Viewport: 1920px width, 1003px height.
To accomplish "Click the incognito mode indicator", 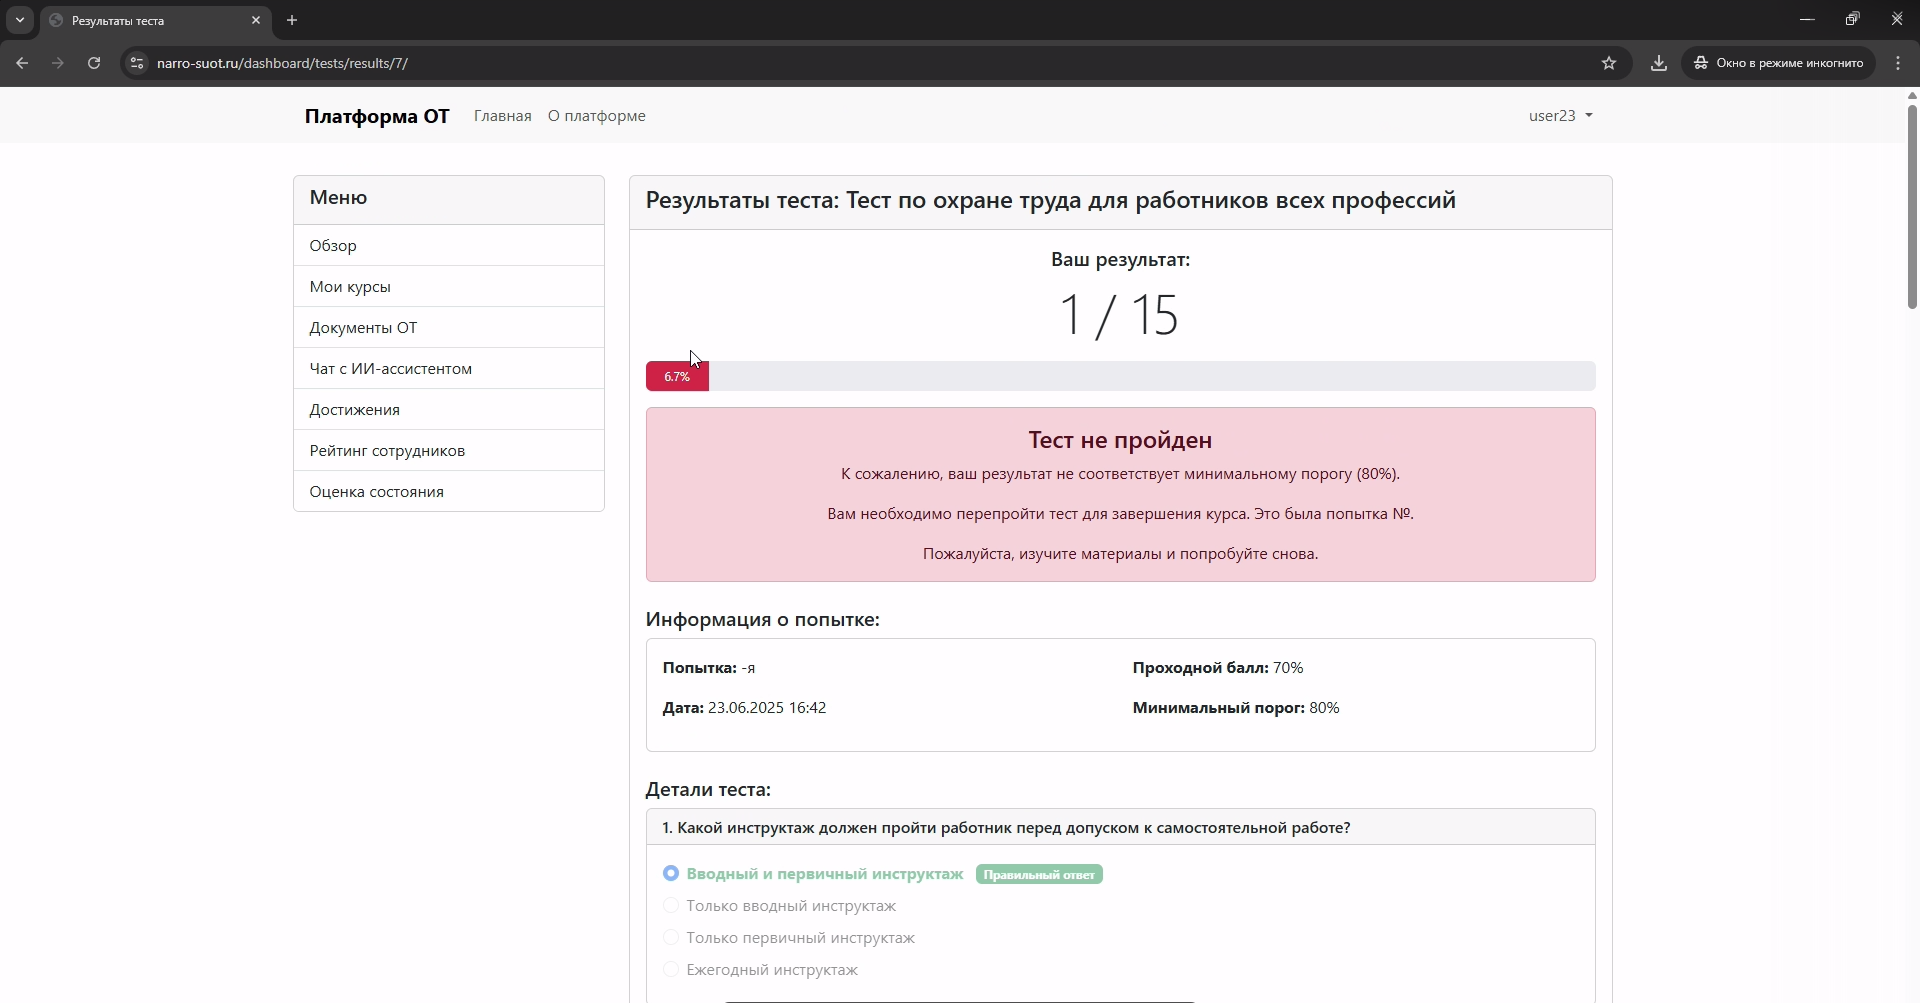I will pyautogui.click(x=1779, y=63).
